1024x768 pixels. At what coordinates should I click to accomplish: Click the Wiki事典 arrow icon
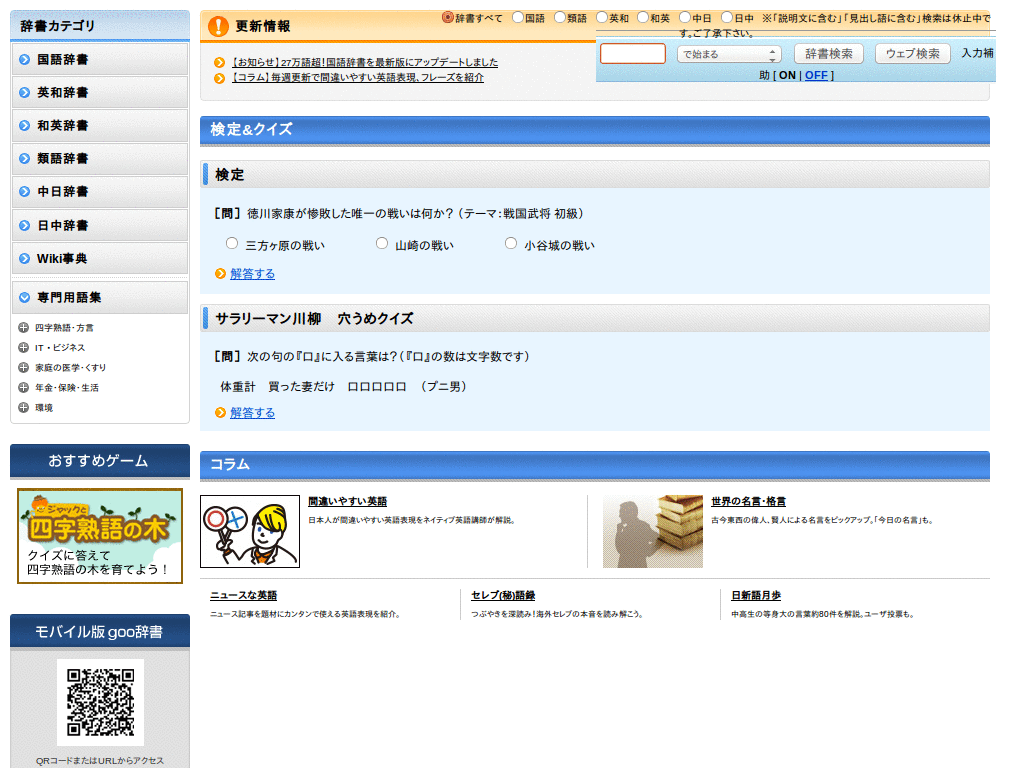coord(24,258)
